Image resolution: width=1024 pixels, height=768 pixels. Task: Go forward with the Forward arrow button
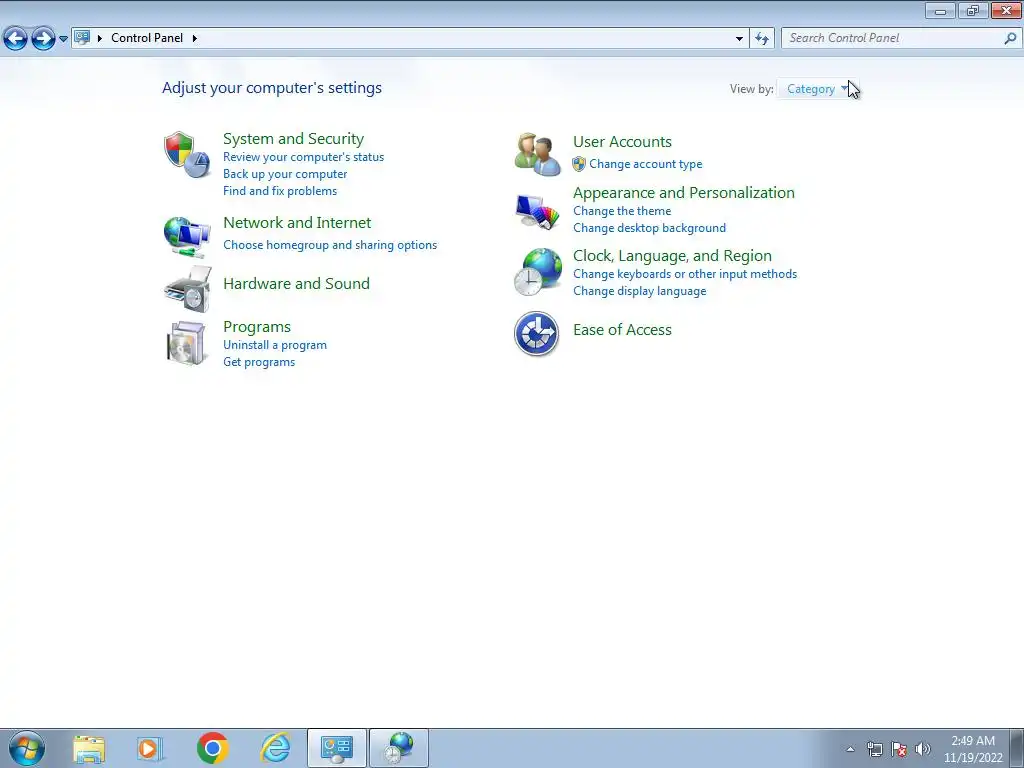tap(43, 39)
